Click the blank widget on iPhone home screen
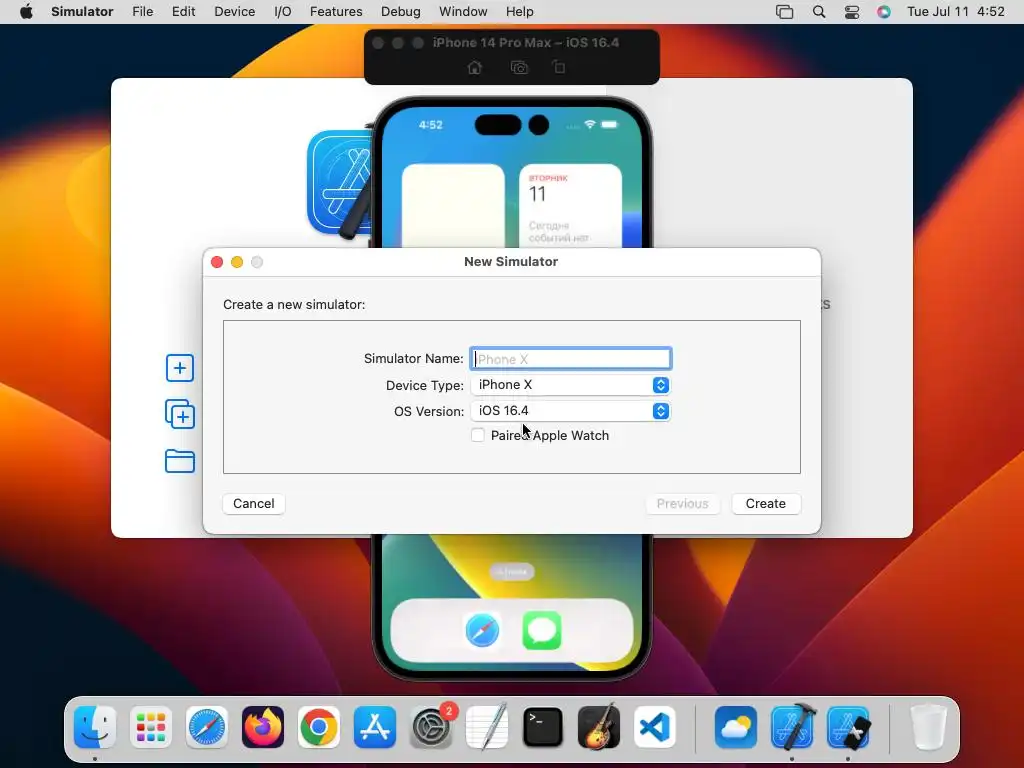The image size is (1024, 768). pos(453,206)
